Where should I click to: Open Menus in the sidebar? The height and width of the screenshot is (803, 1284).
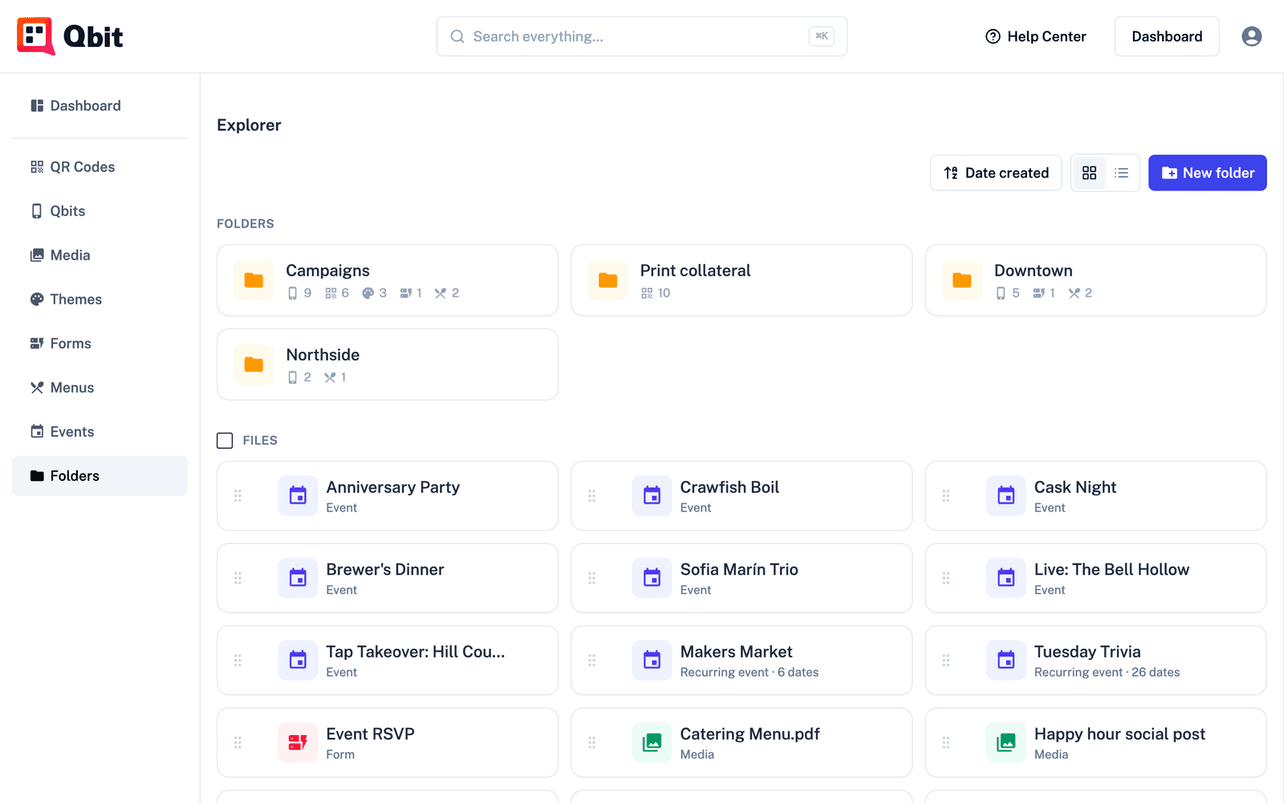100,387
